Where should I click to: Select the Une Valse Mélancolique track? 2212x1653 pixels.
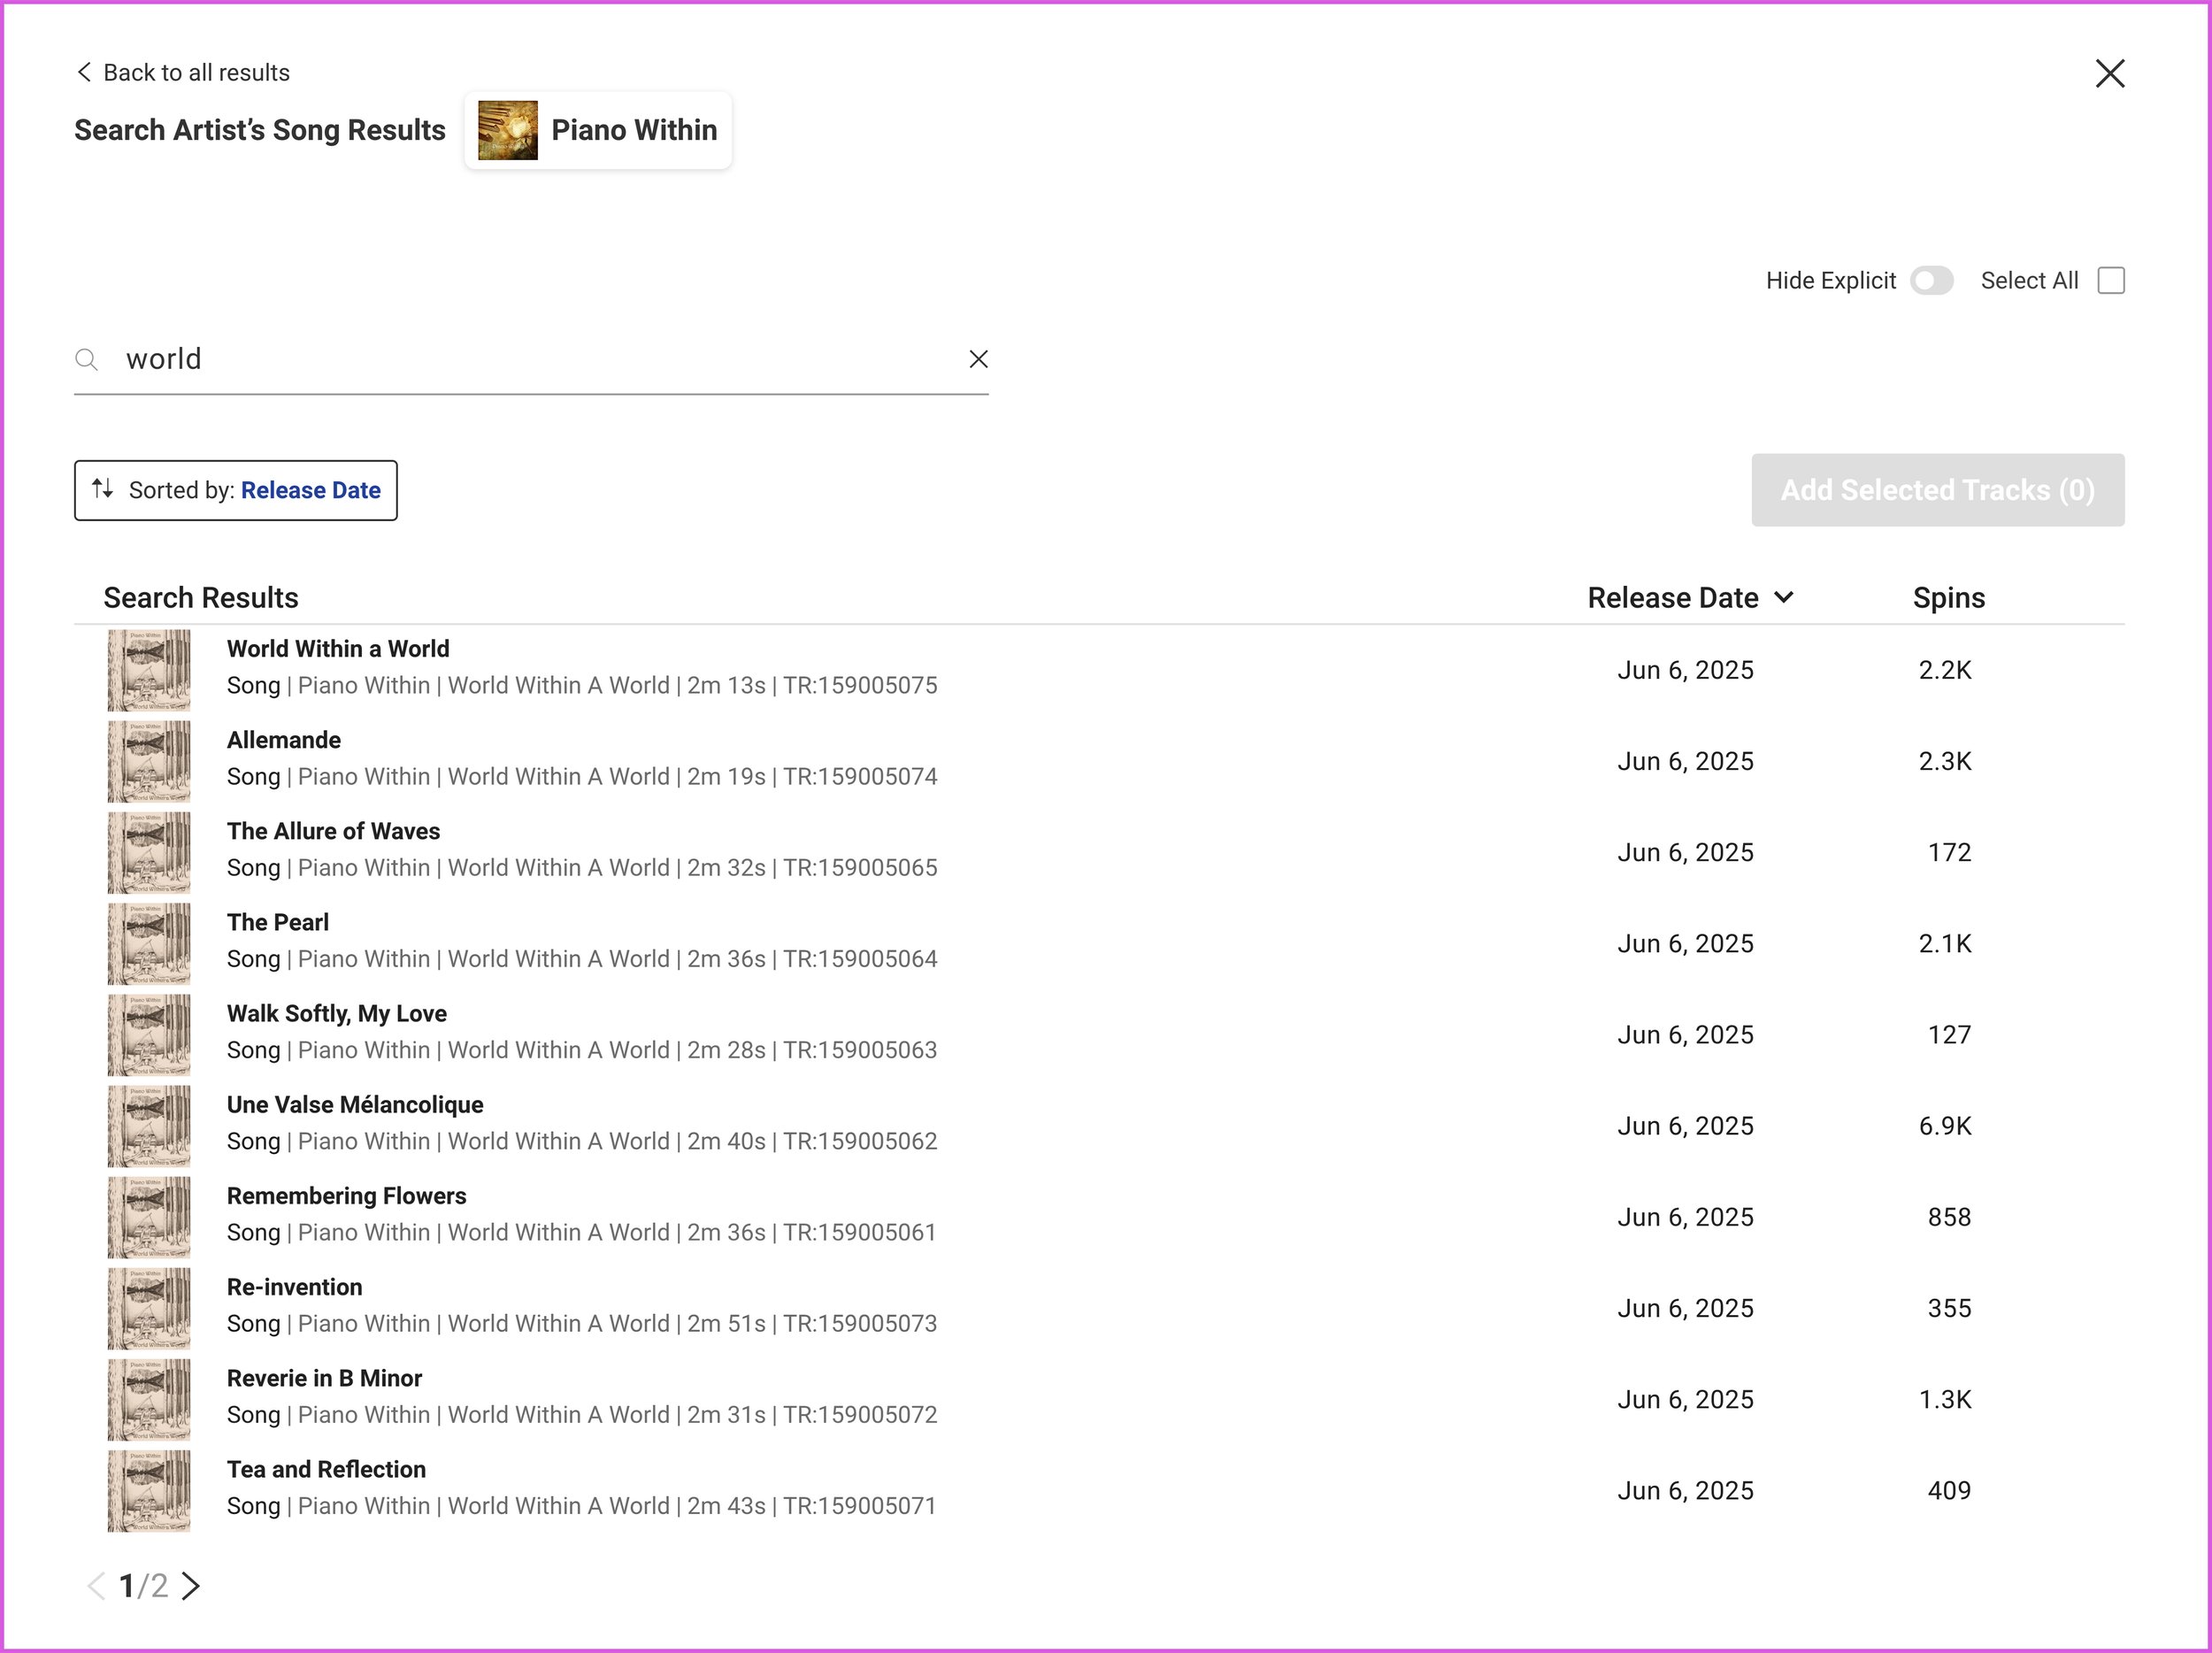click(x=355, y=1105)
